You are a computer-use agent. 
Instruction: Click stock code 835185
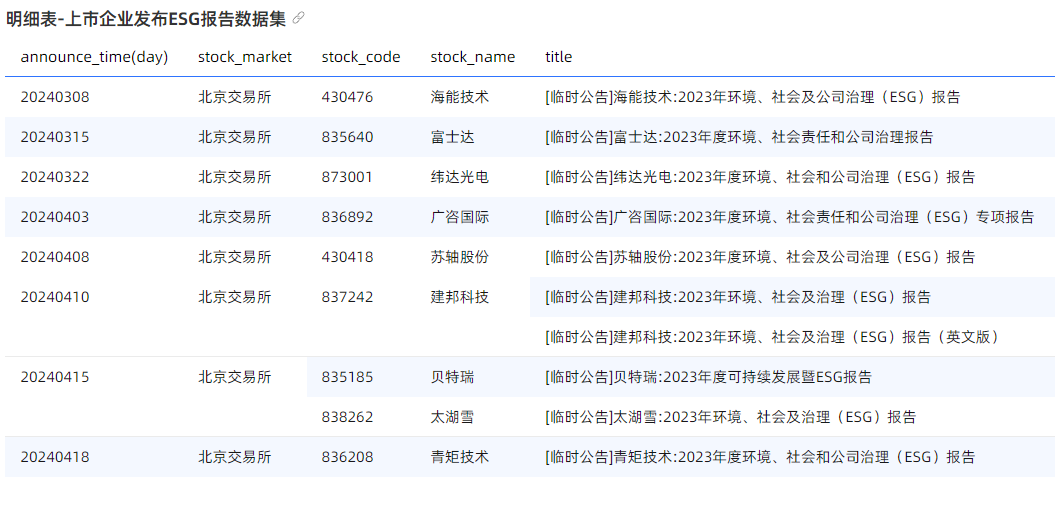pos(347,377)
